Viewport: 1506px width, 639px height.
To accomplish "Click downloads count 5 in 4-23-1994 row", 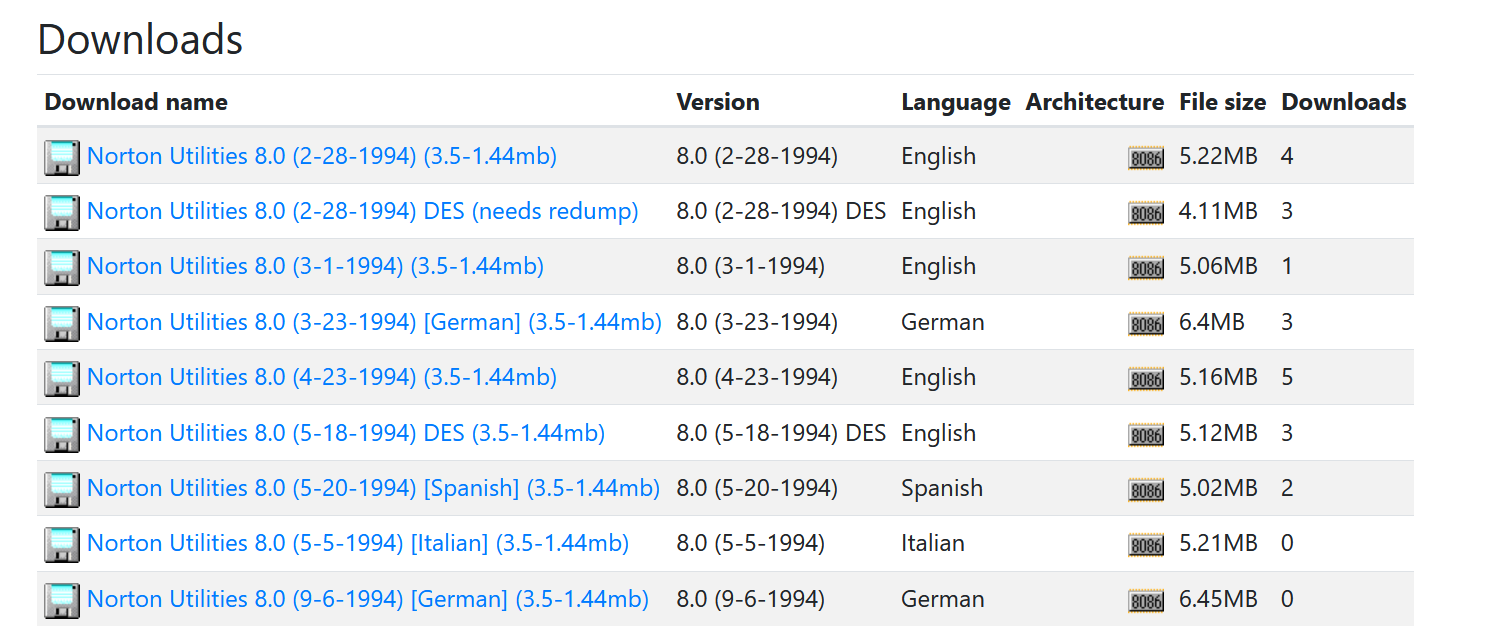I will pos(1287,377).
